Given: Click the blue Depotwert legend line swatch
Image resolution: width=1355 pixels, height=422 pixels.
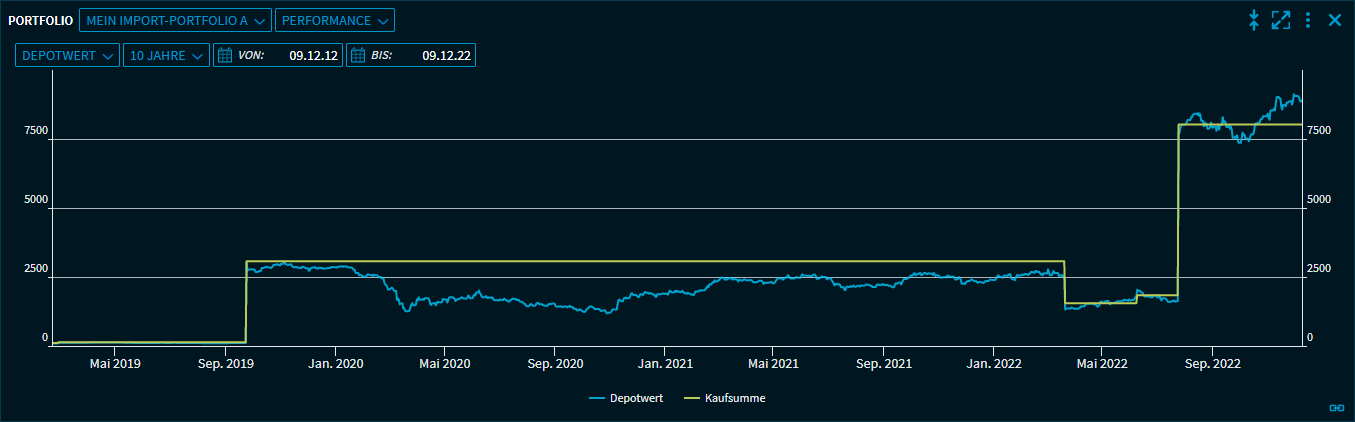Looking at the screenshot, I should click(x=598, y=398).
